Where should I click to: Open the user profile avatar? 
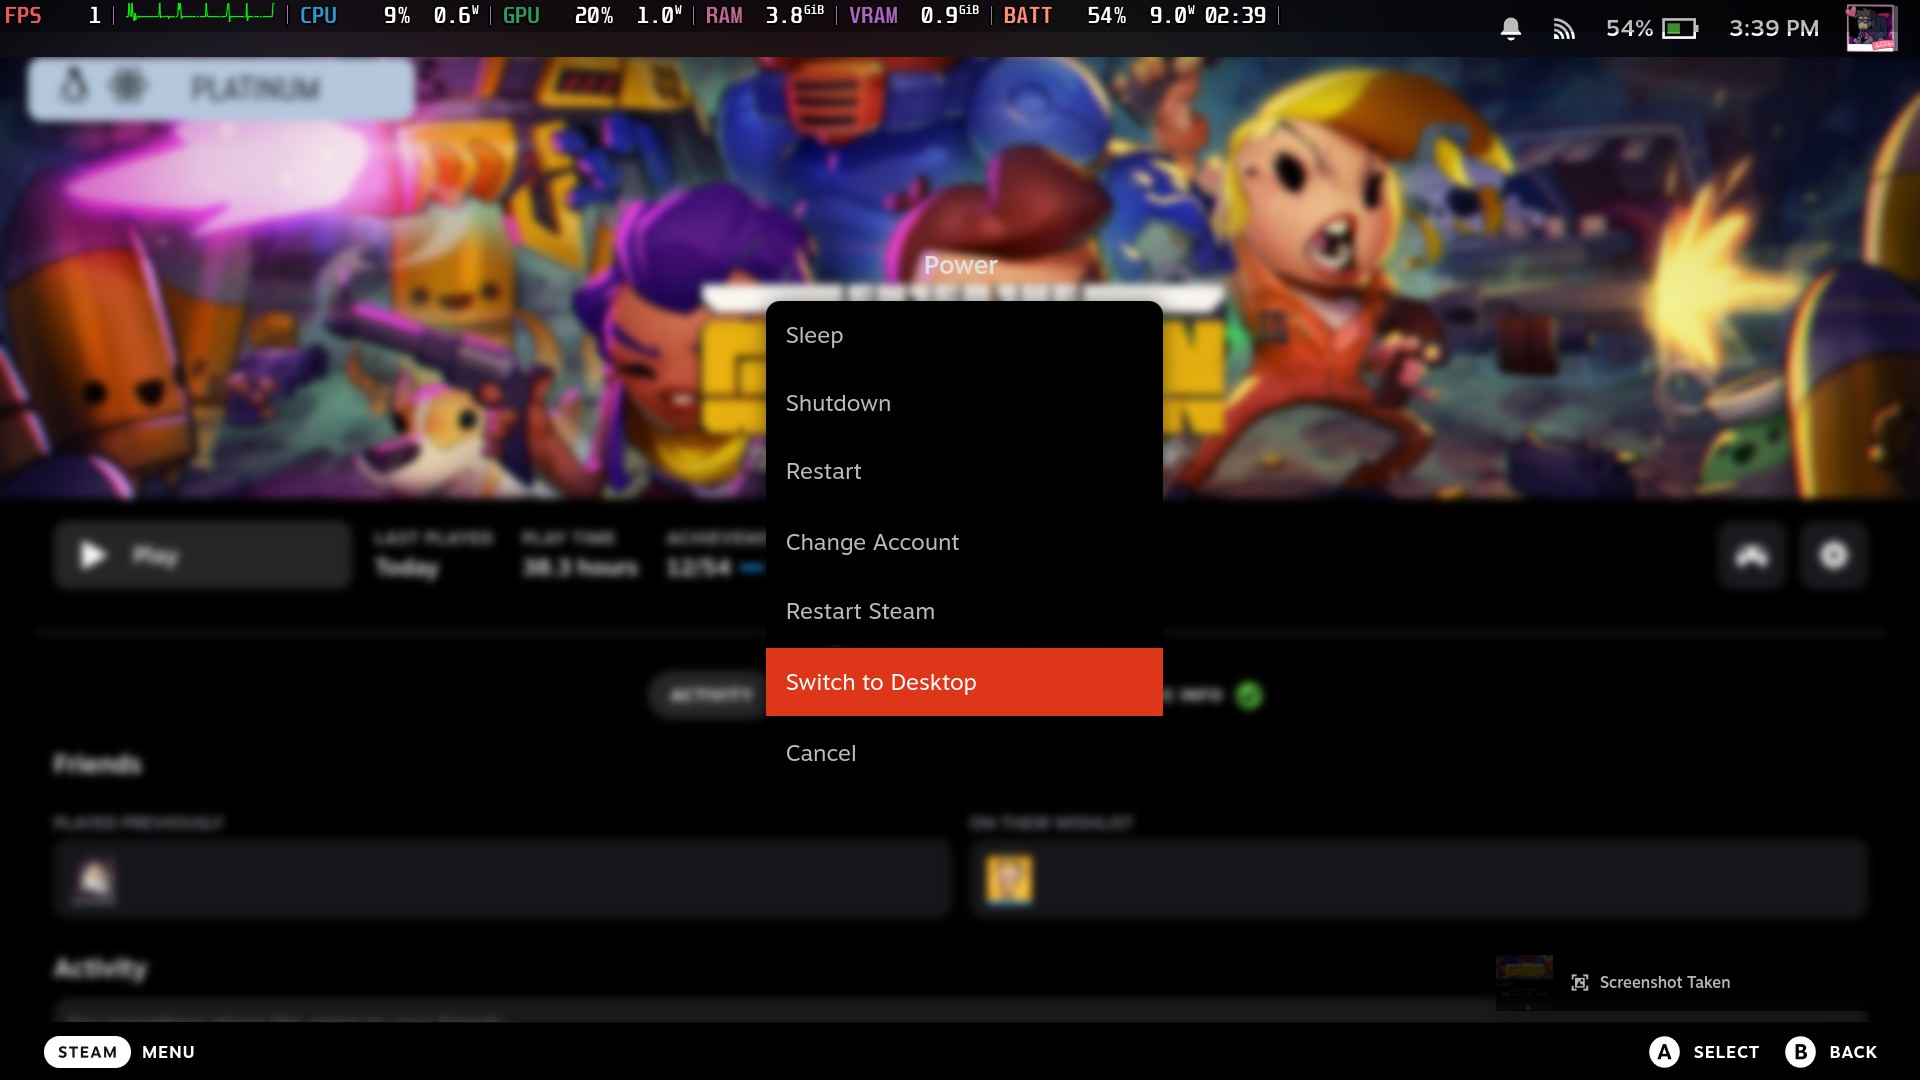1871,28
